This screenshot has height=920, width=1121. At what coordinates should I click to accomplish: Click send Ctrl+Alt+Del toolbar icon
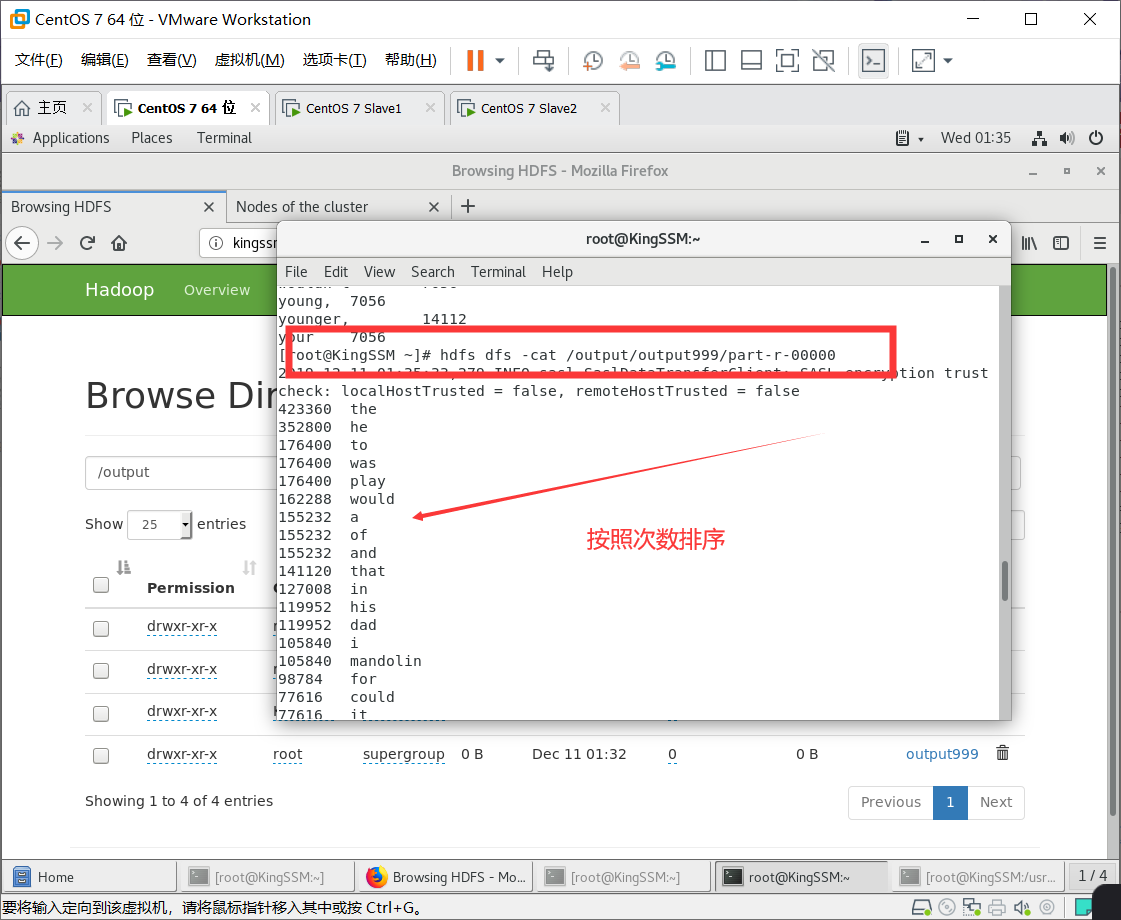coord(543,61)
